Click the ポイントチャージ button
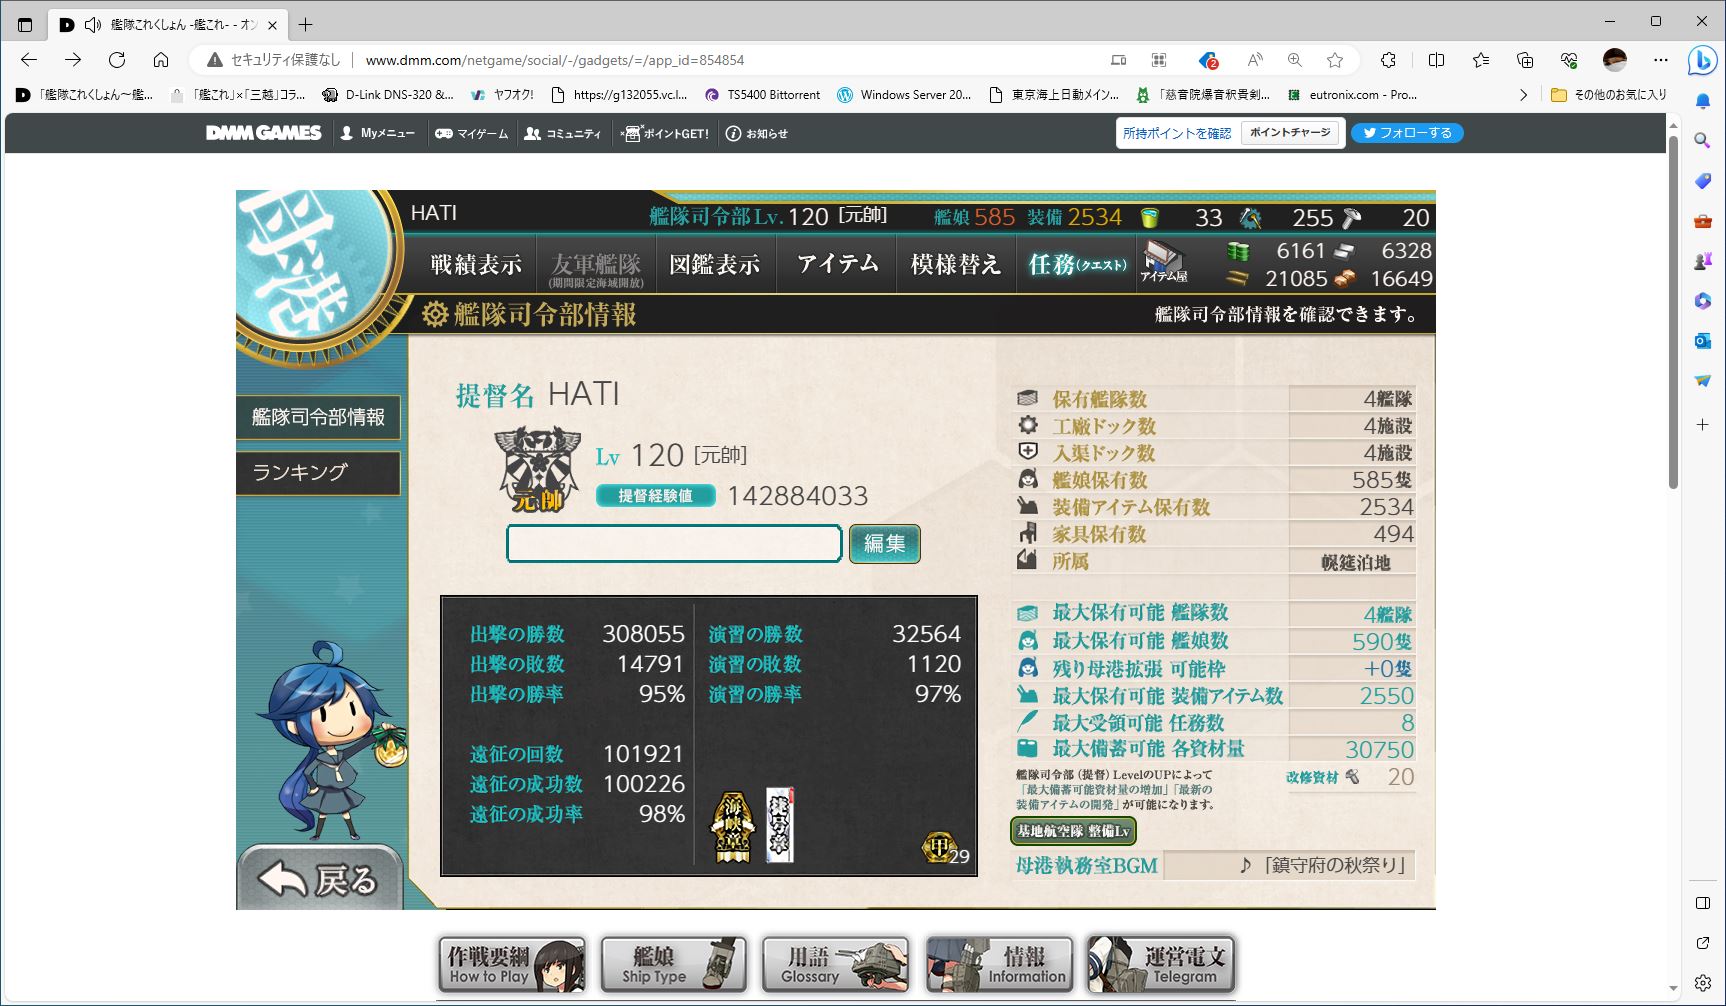1726x1006 pixels. tap(1290, 133)
